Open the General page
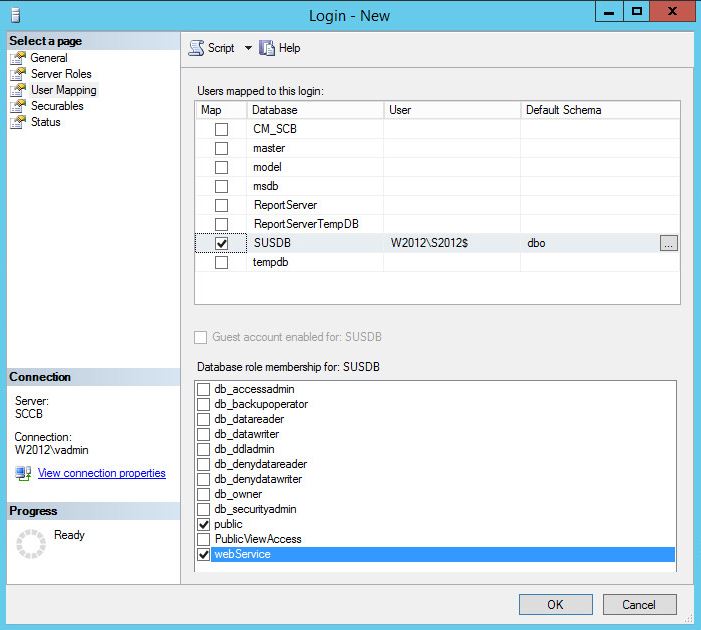701x630 pixels. [x=49, y=58]
